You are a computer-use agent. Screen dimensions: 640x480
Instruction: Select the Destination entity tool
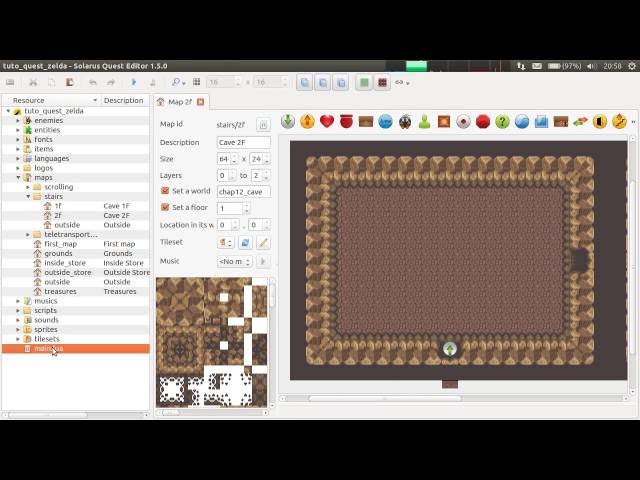tap(288, 122)
